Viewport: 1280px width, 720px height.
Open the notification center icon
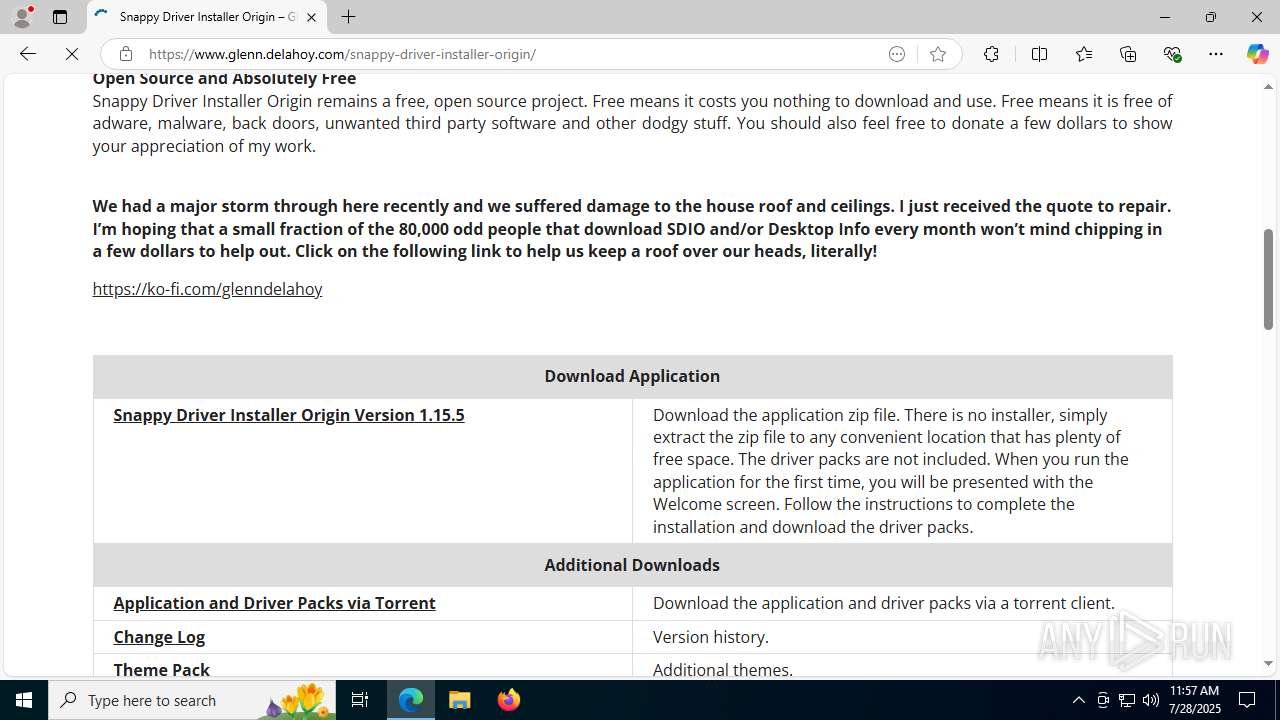[x=1248, y=700]
